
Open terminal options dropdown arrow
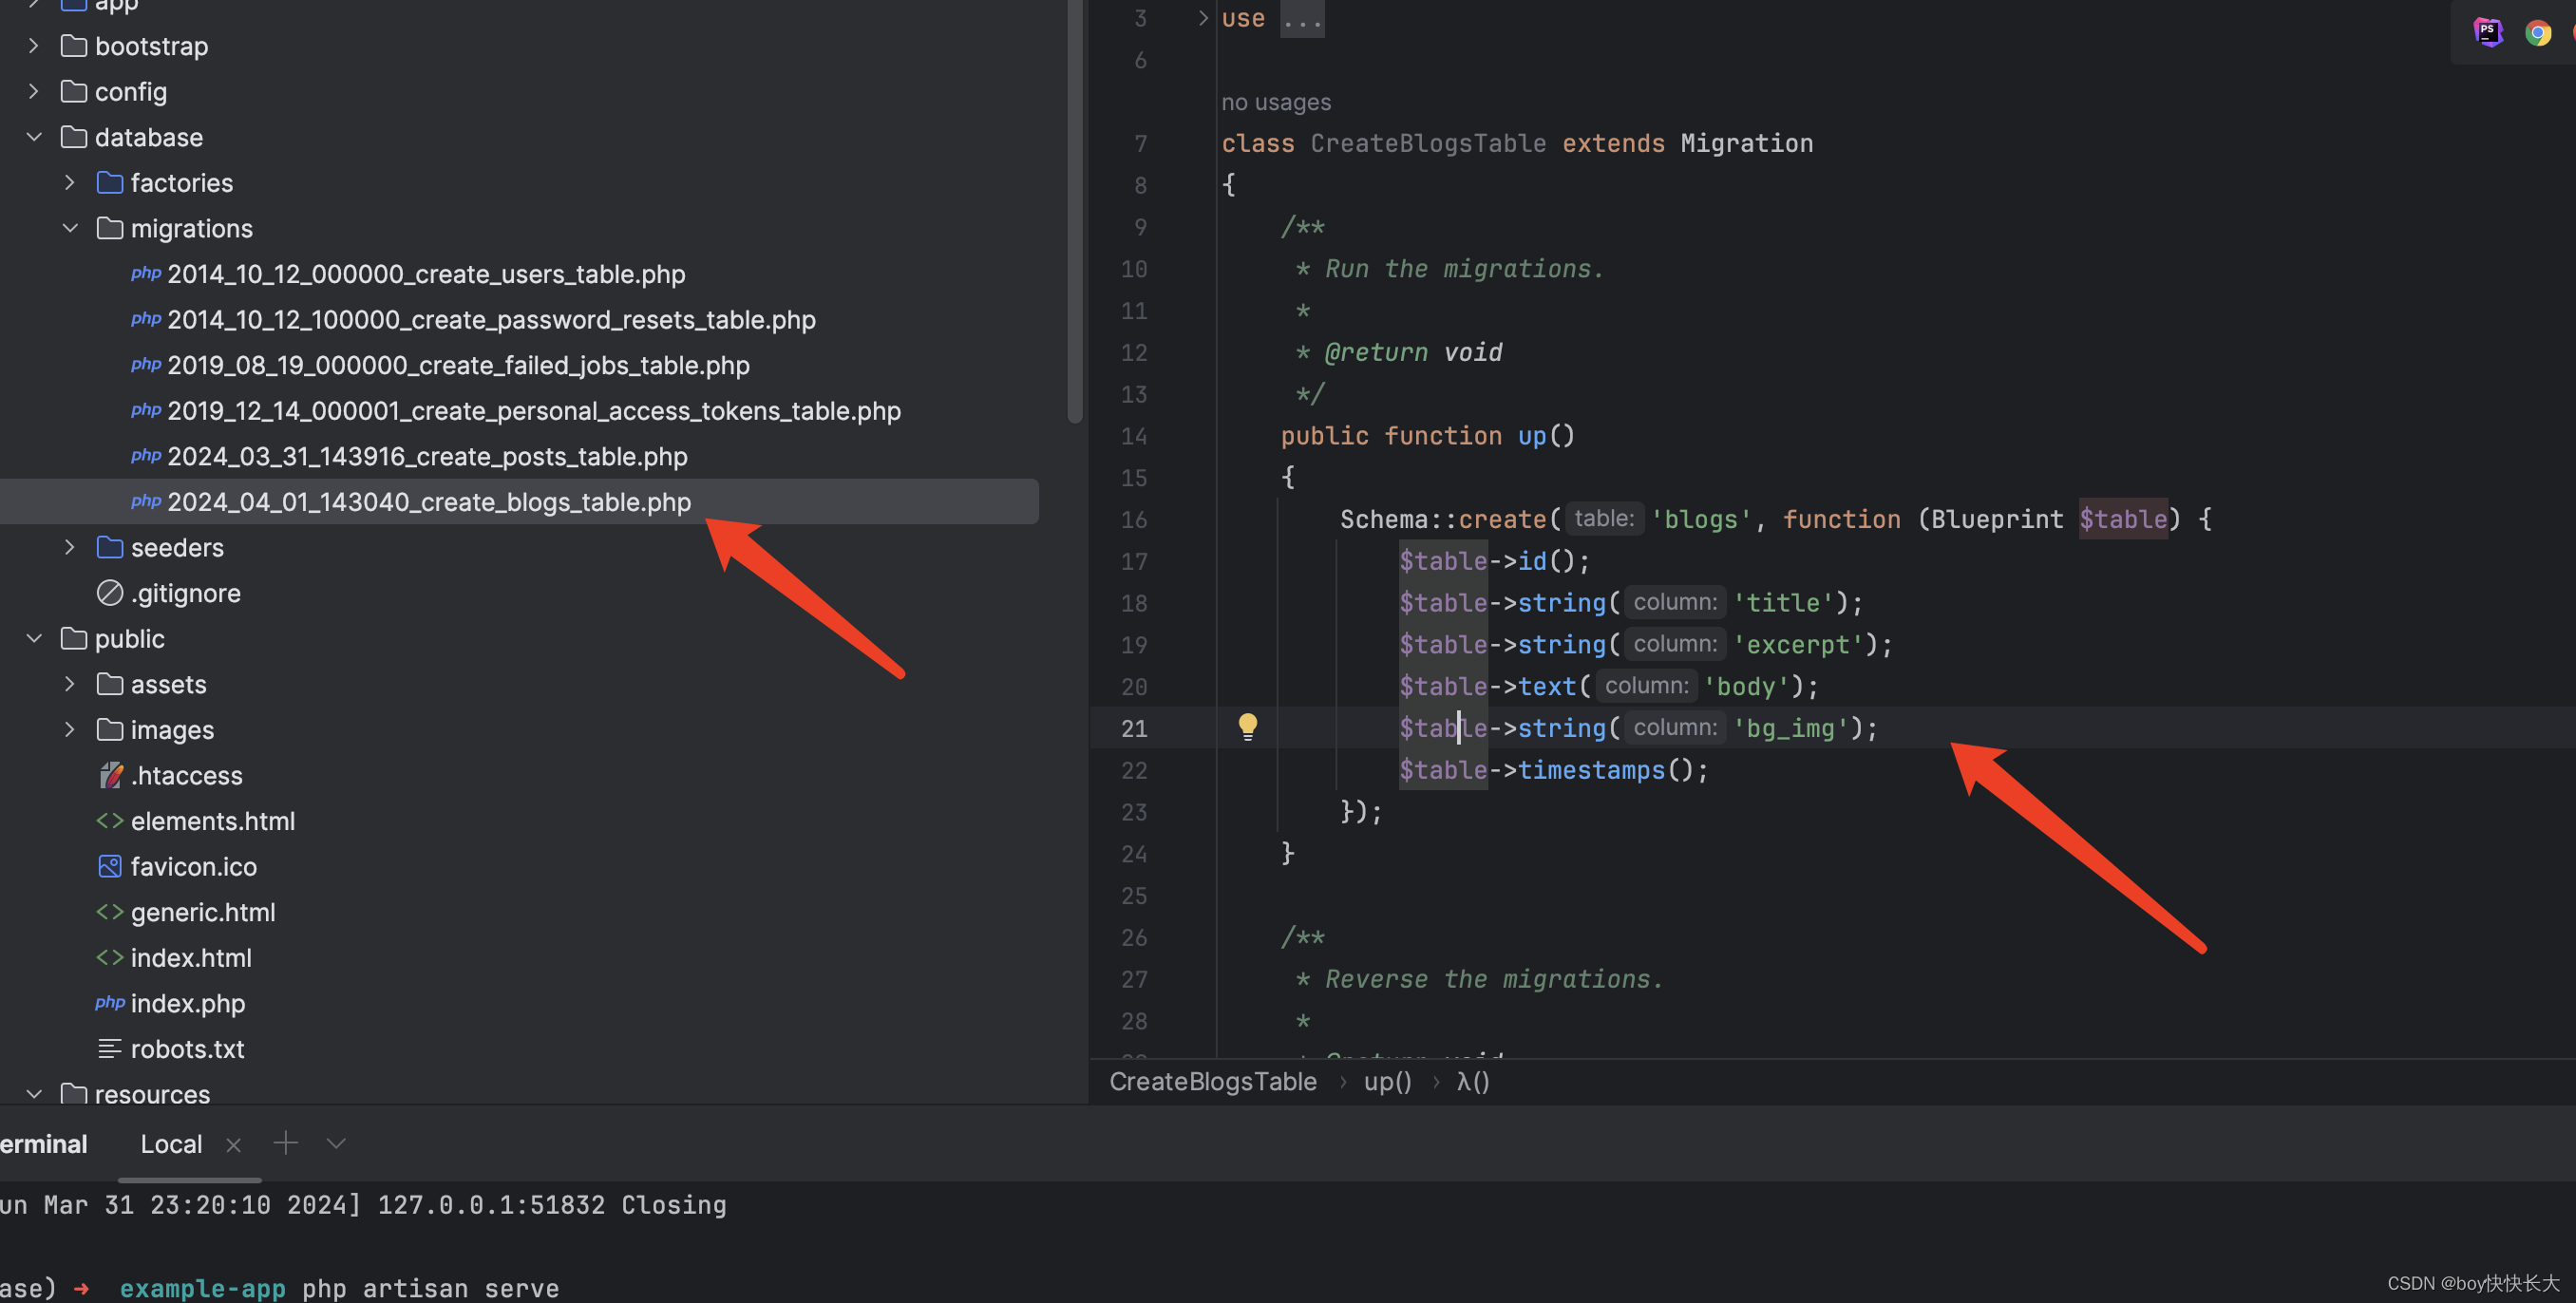pos(336,1143)
